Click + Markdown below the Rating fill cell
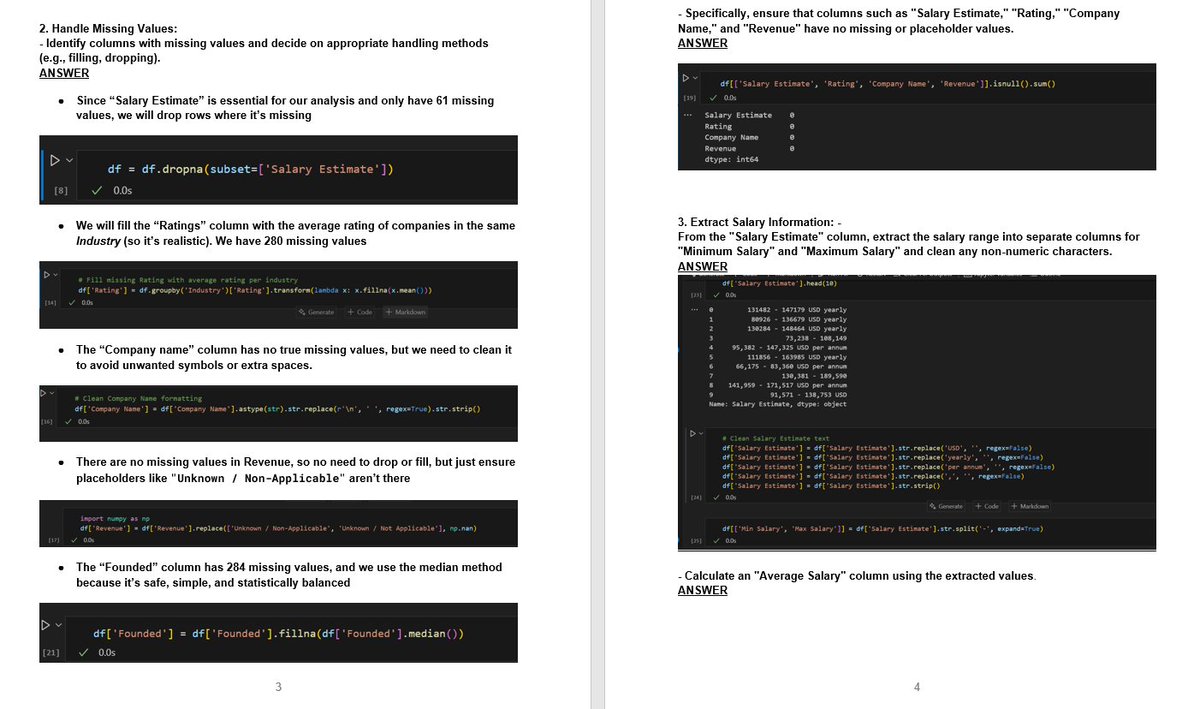Screen dimensions: 1200x709 (404, 312)
